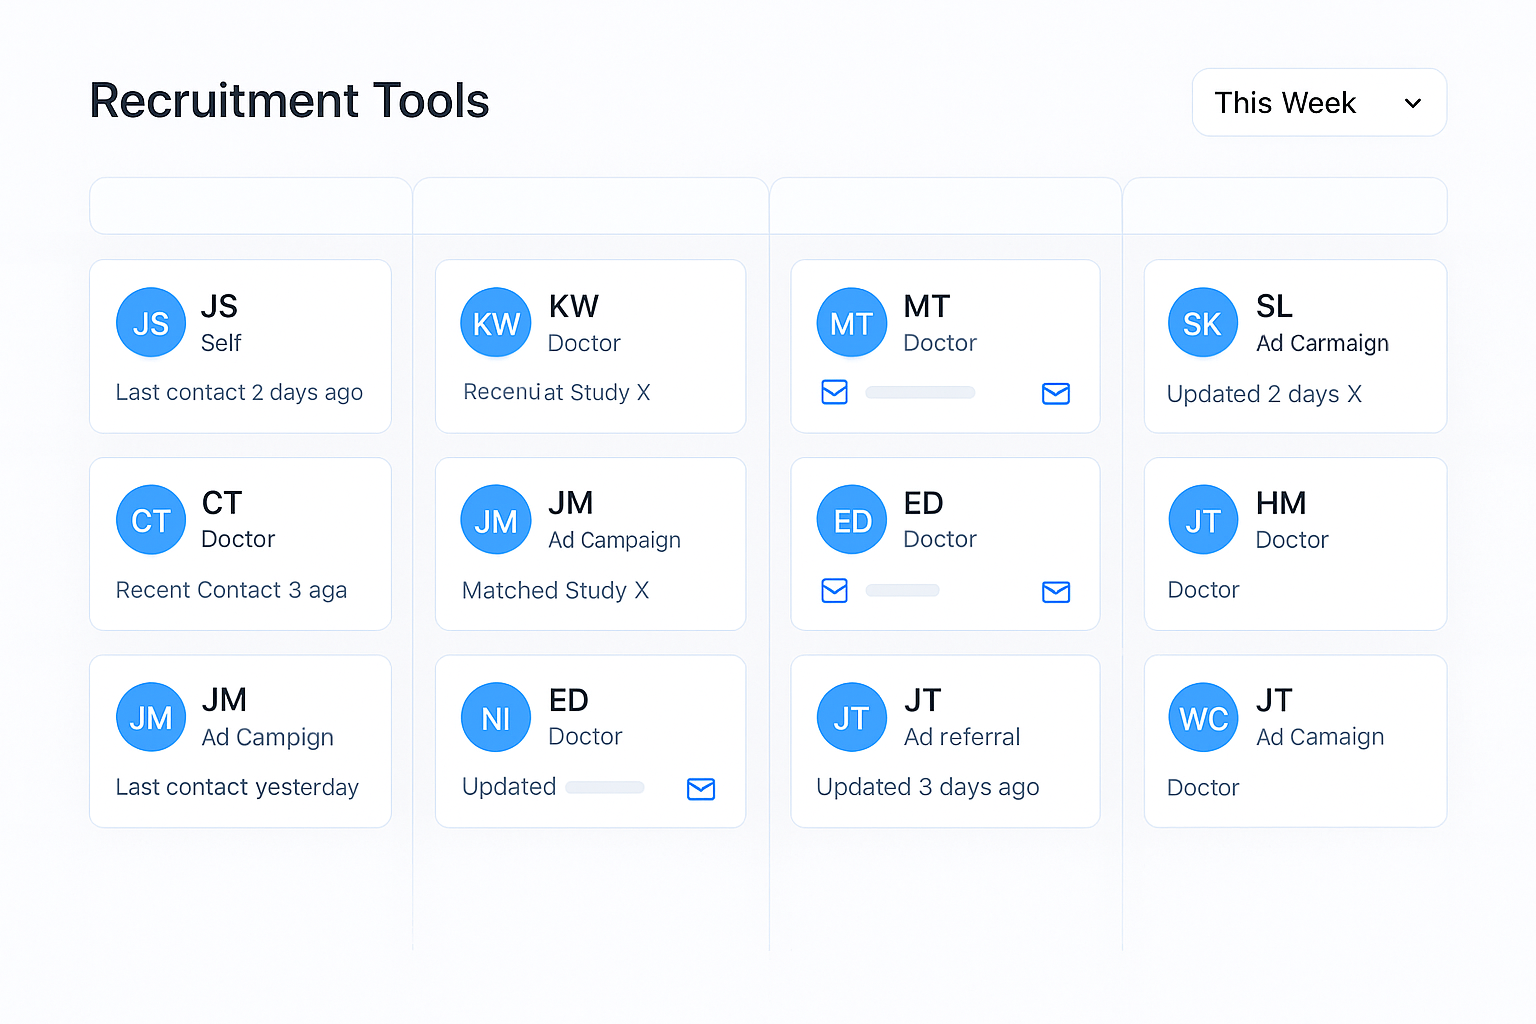Click the JT avatar on the Ad referral card
The image size is (1536, 1024).
(x=852, y=717)
